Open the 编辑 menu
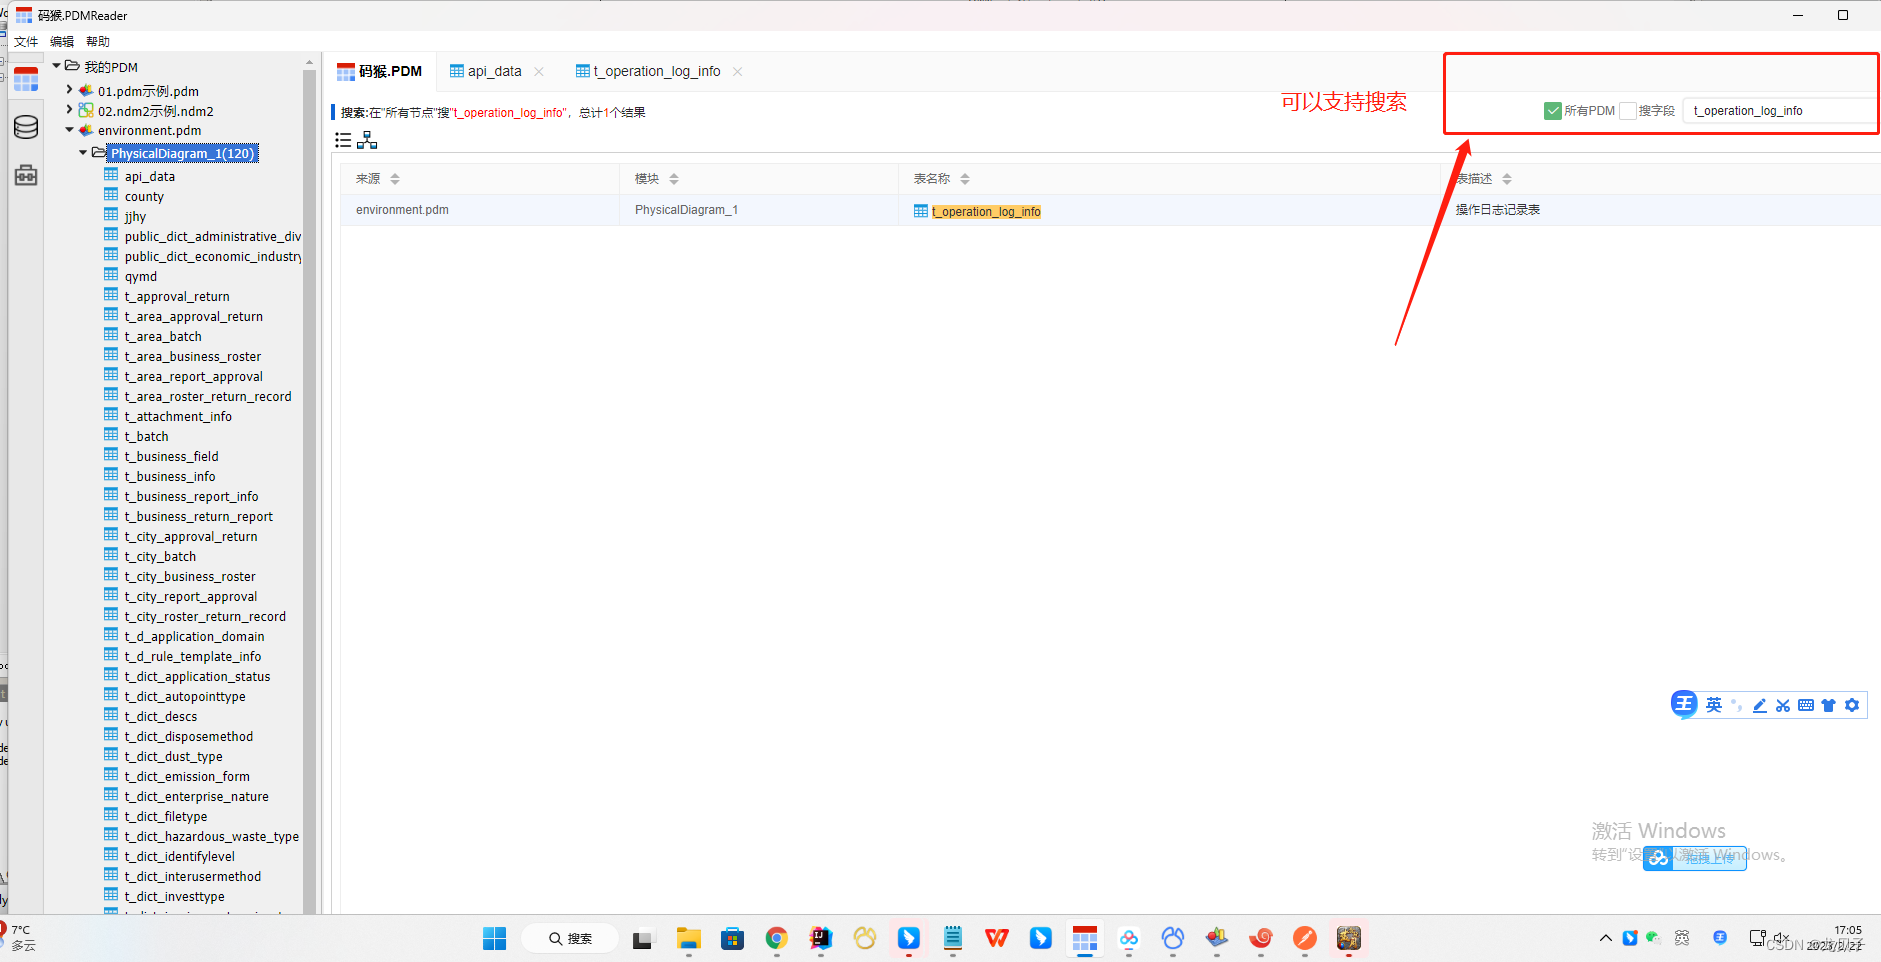This screenshot has width=1881, height=962. pyautogui.click(x=61, y=41)
